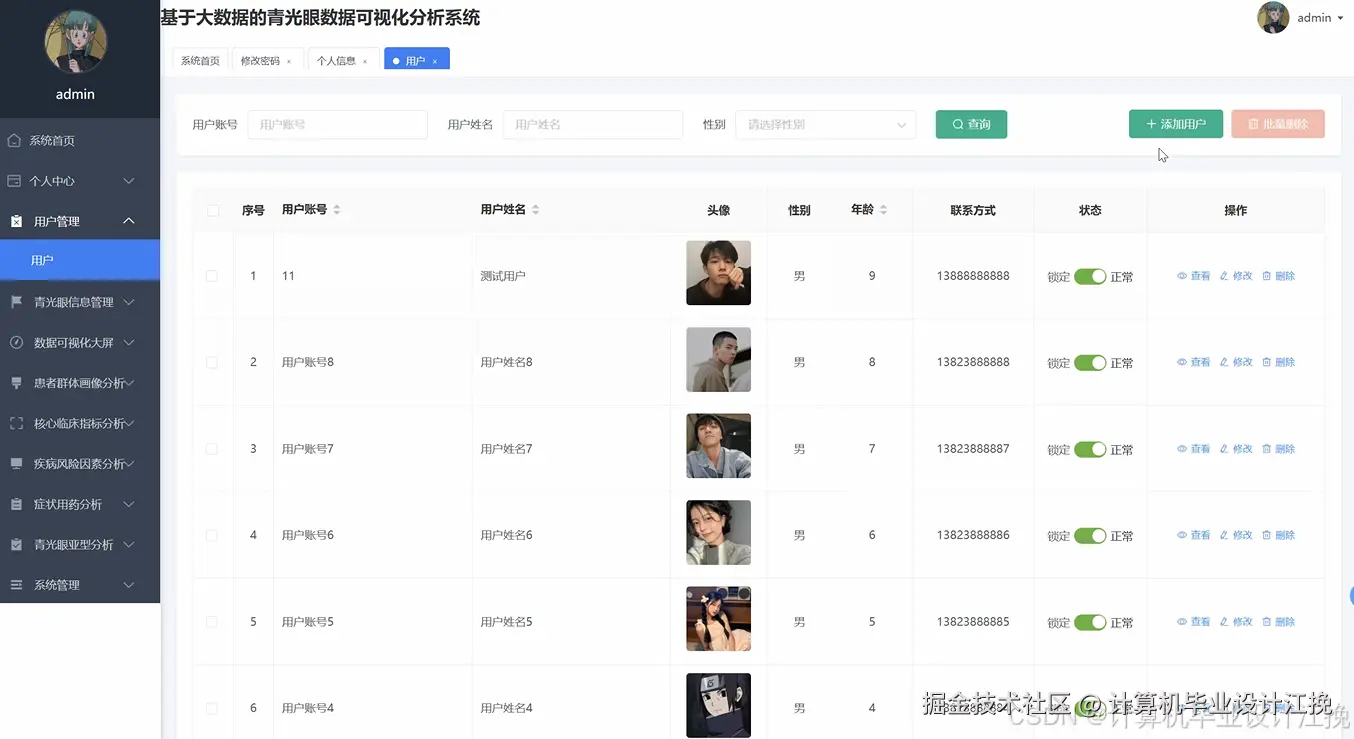The image size is (1354, 739).
Task: Click the 数据可视化大屏 compass icon
Action: tap(16, 342)
